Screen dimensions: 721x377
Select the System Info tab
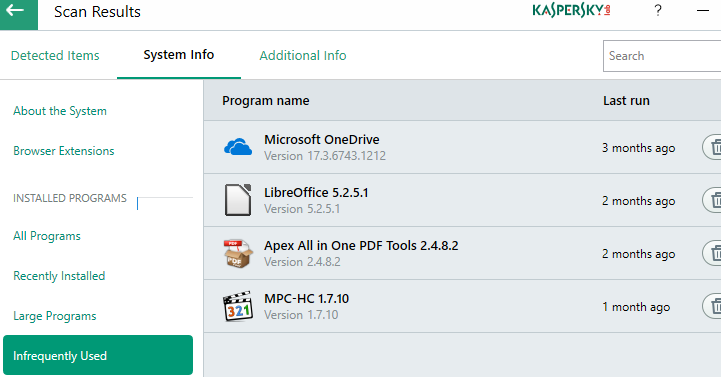[178, 55]
